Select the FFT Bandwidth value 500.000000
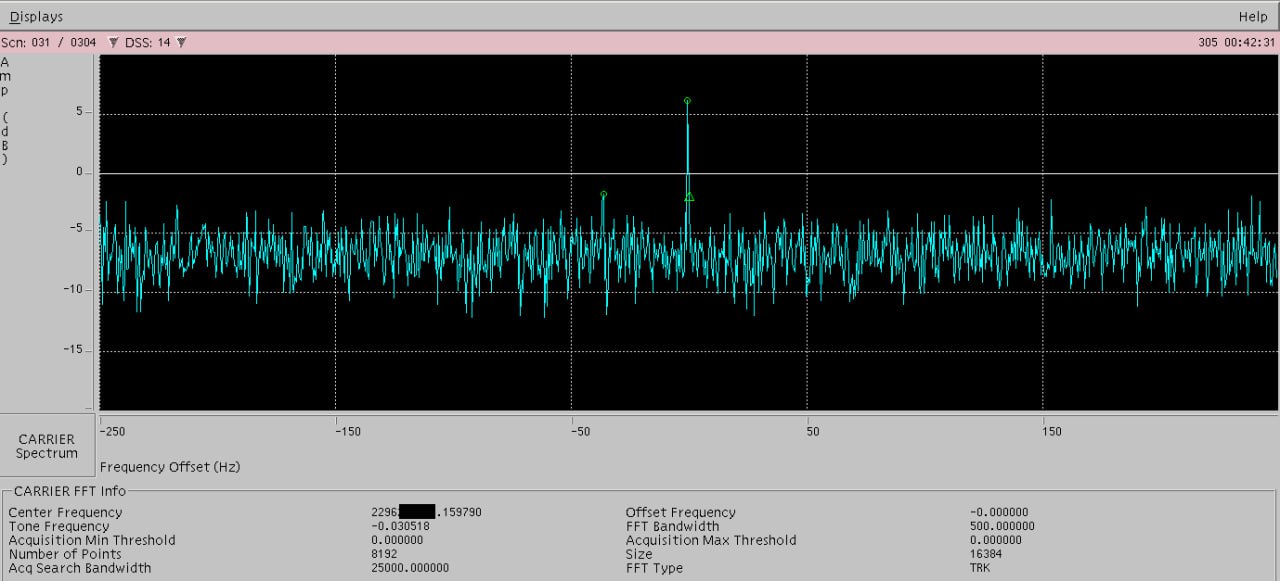 1002,526
